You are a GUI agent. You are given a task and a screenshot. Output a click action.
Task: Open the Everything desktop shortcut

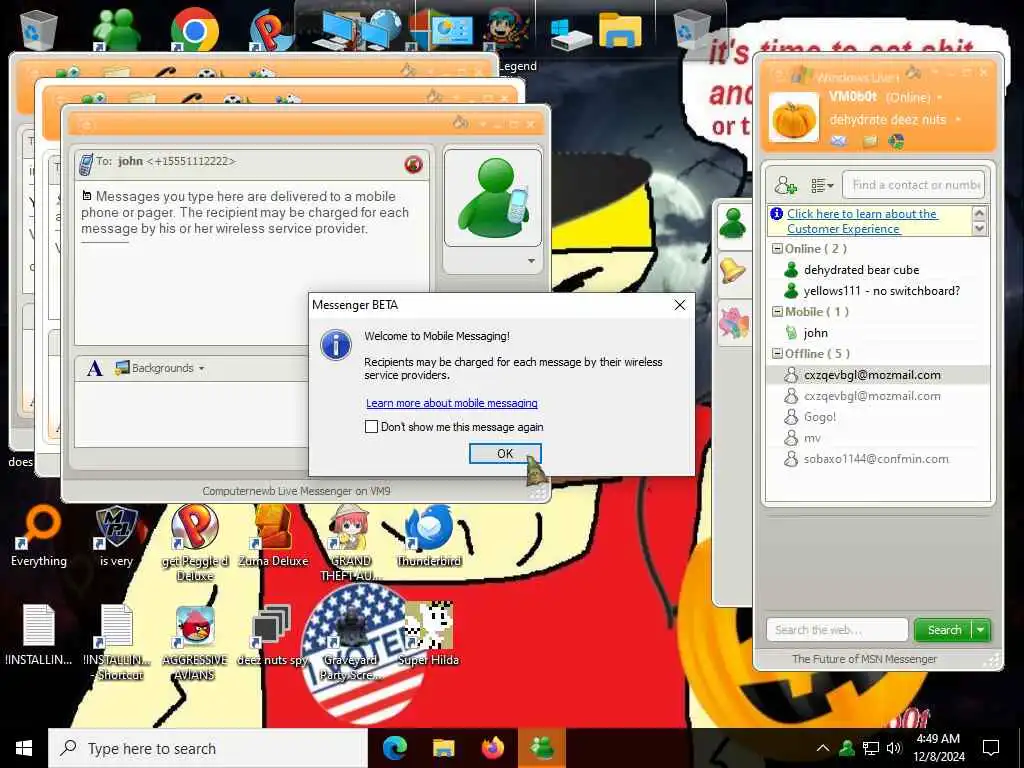click(39, 537)
